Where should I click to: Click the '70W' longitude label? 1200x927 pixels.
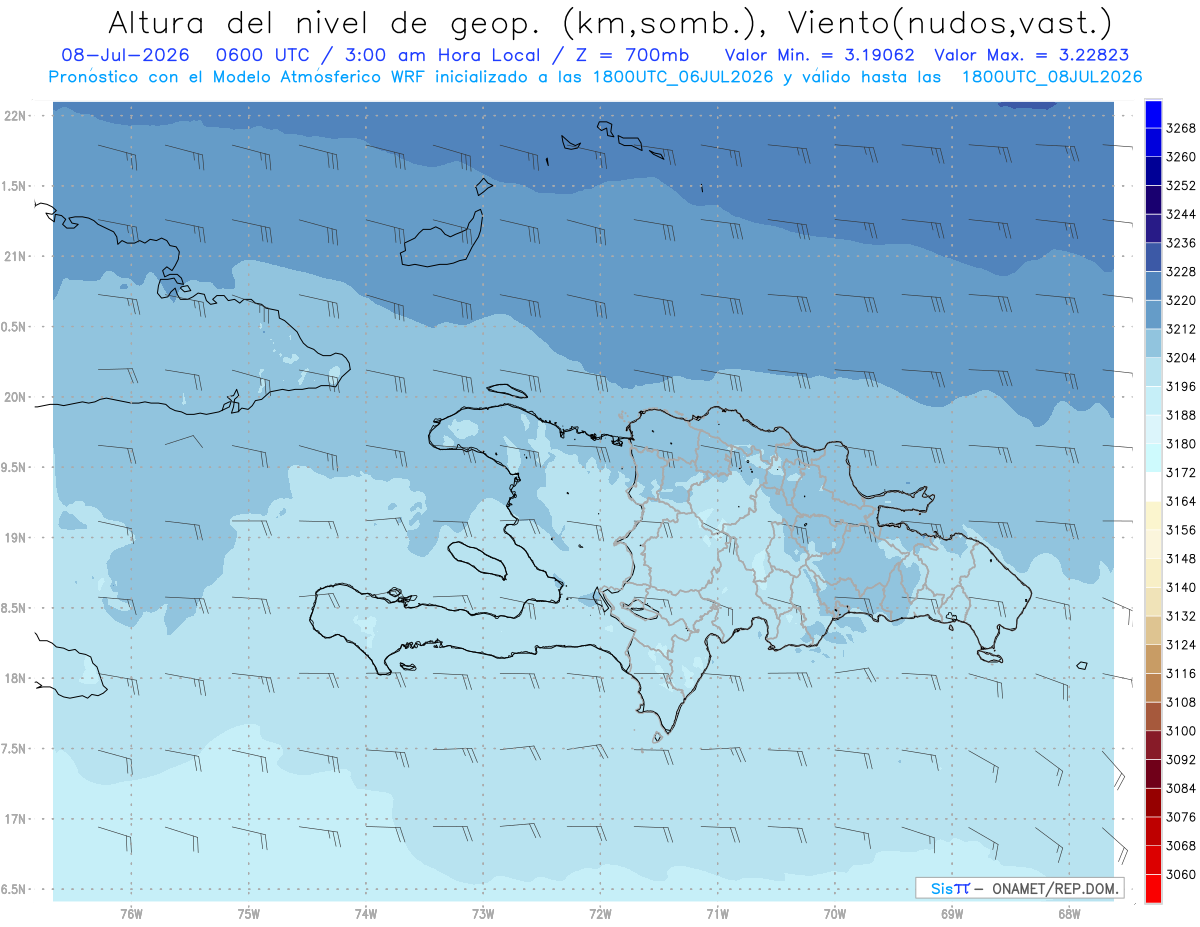point(835,914)
